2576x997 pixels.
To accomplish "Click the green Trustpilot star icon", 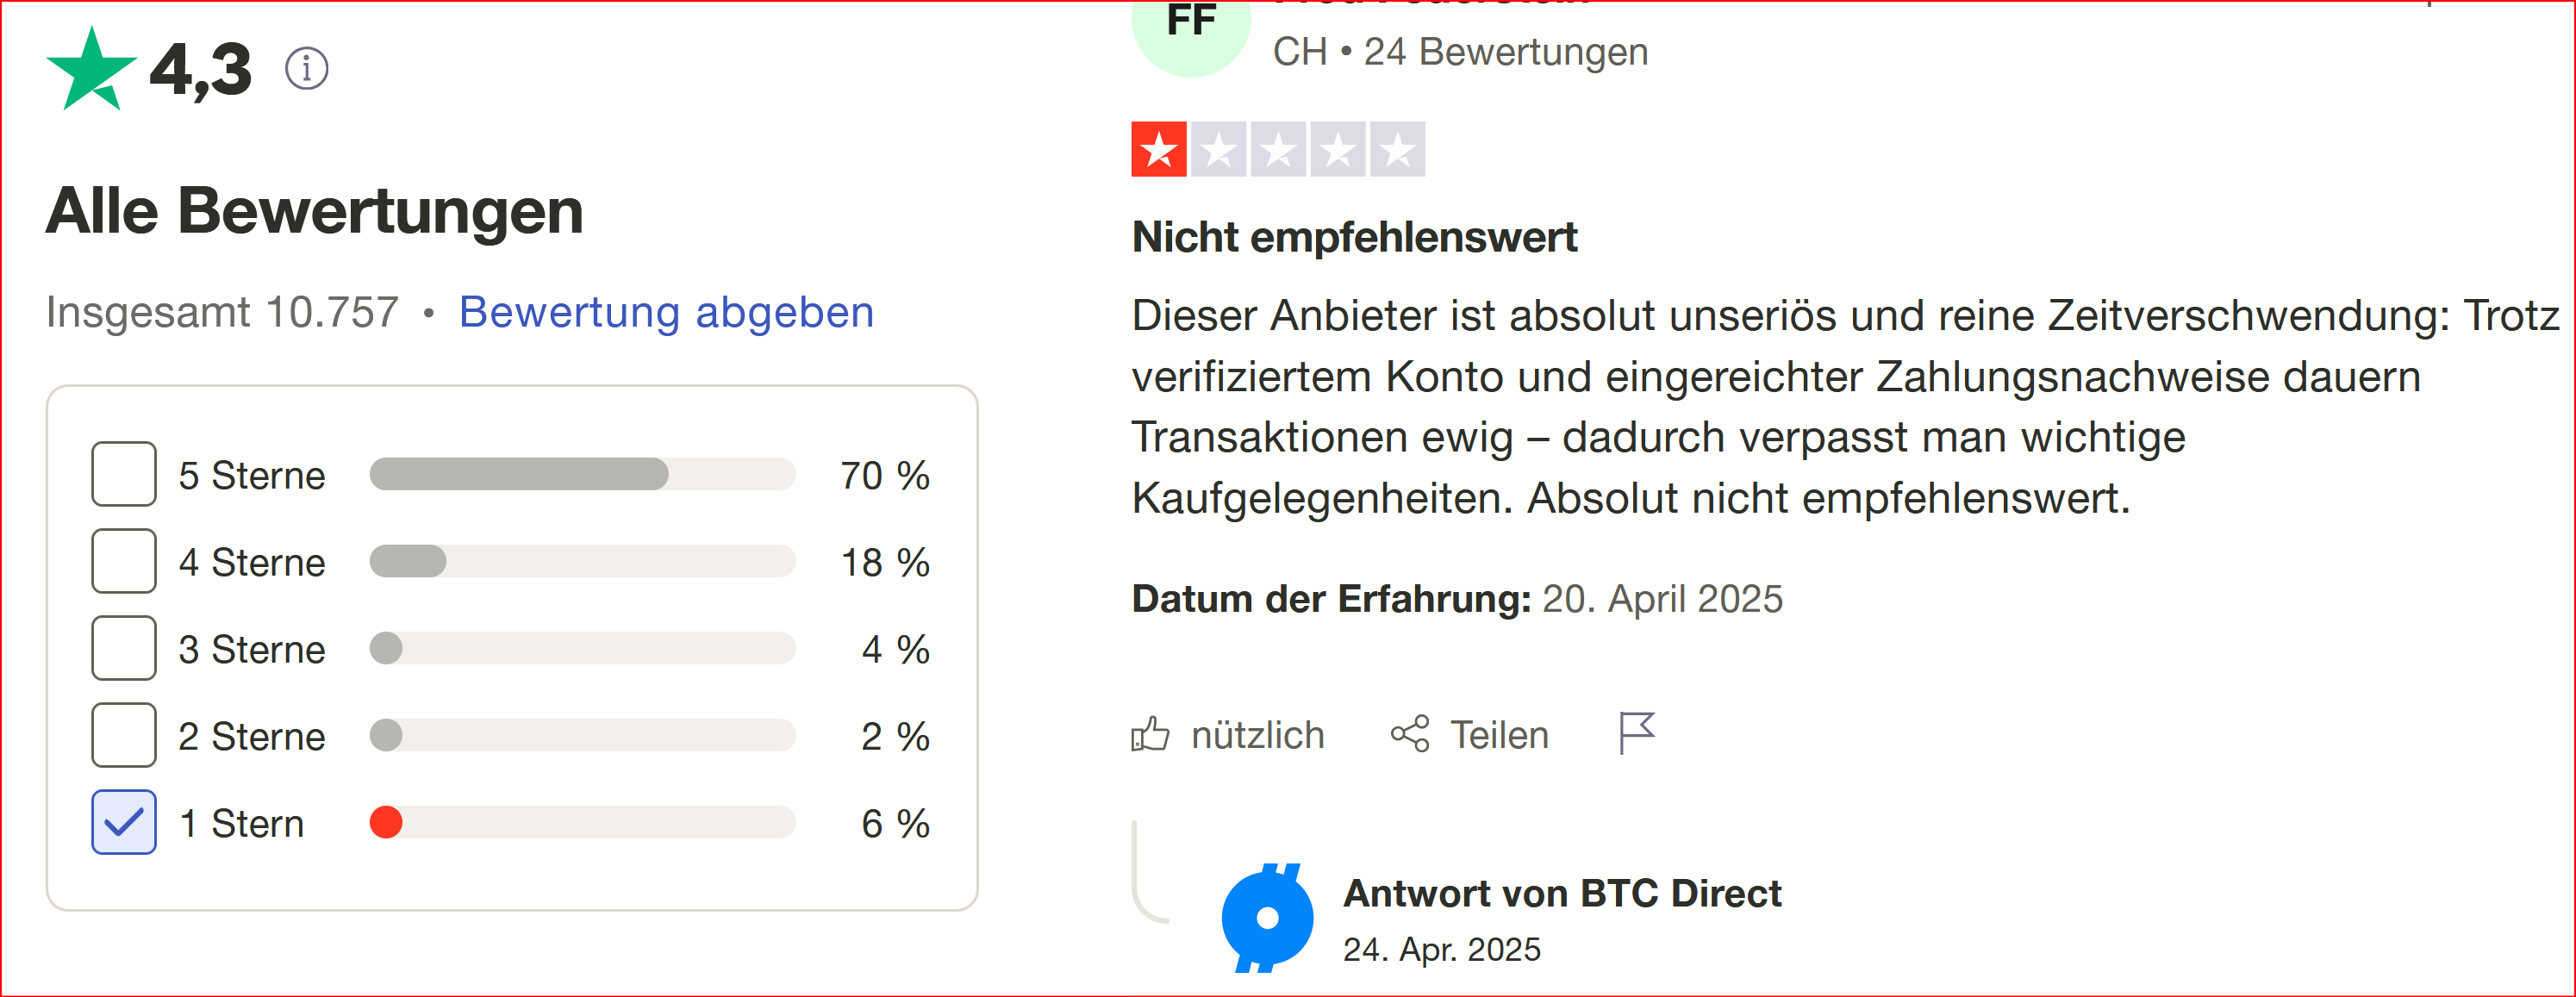I will pyautogui.click(x=91, y=69).
